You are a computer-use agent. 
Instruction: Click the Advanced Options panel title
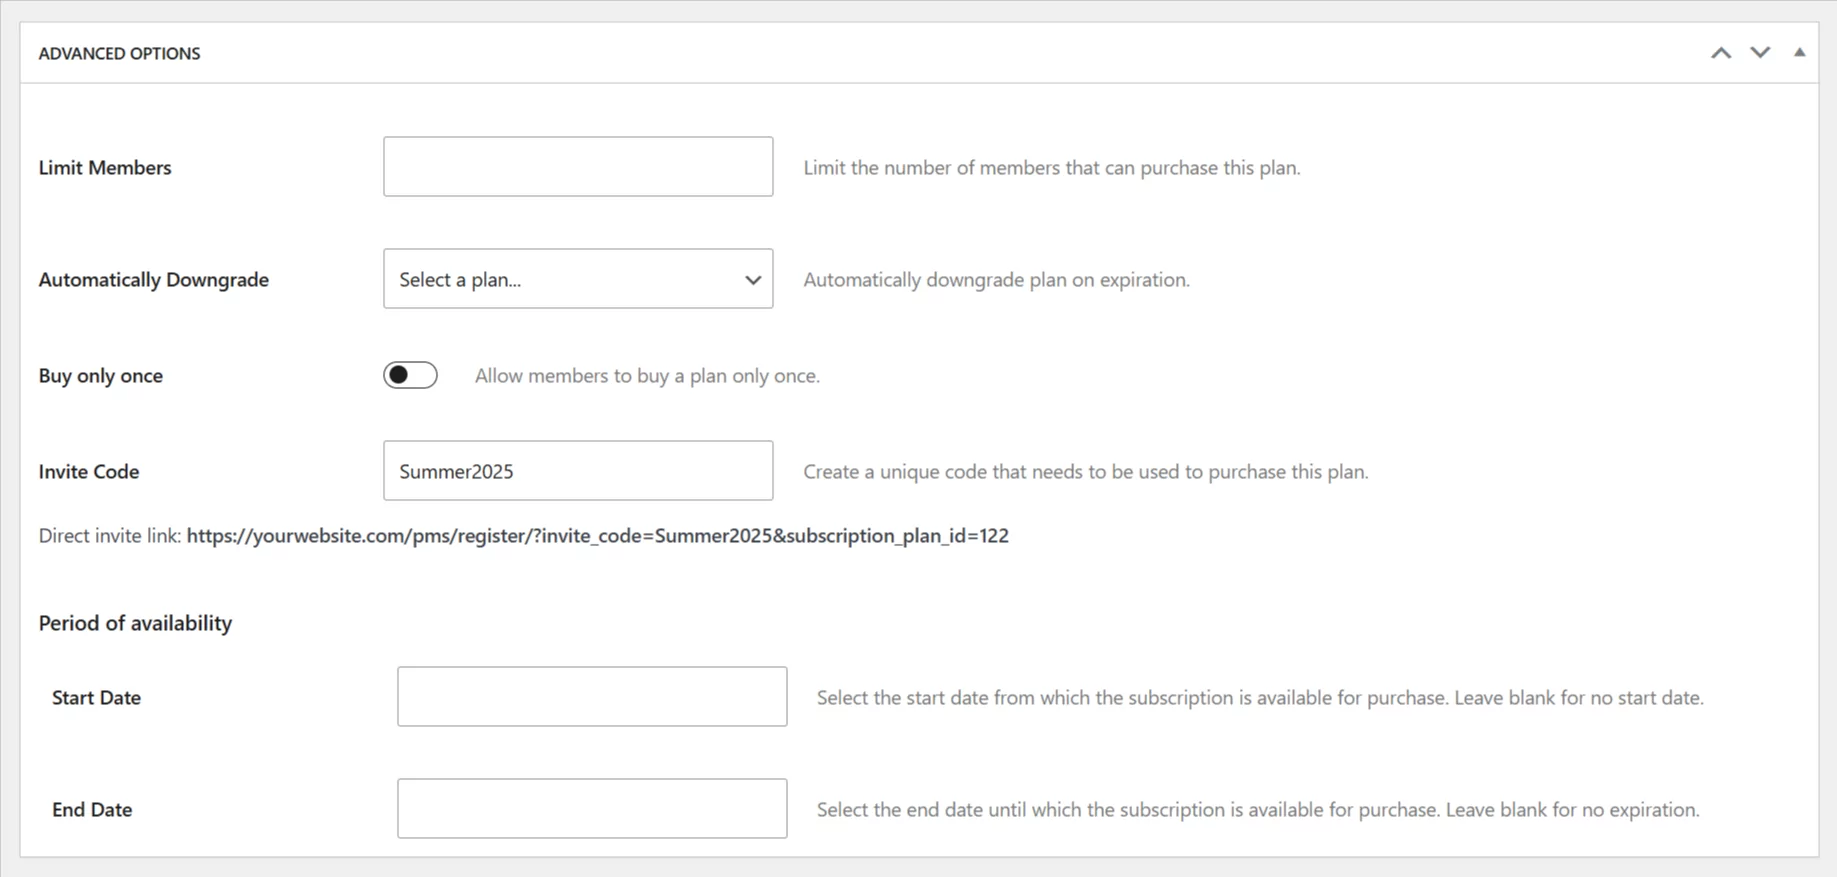tap(119, 54)
